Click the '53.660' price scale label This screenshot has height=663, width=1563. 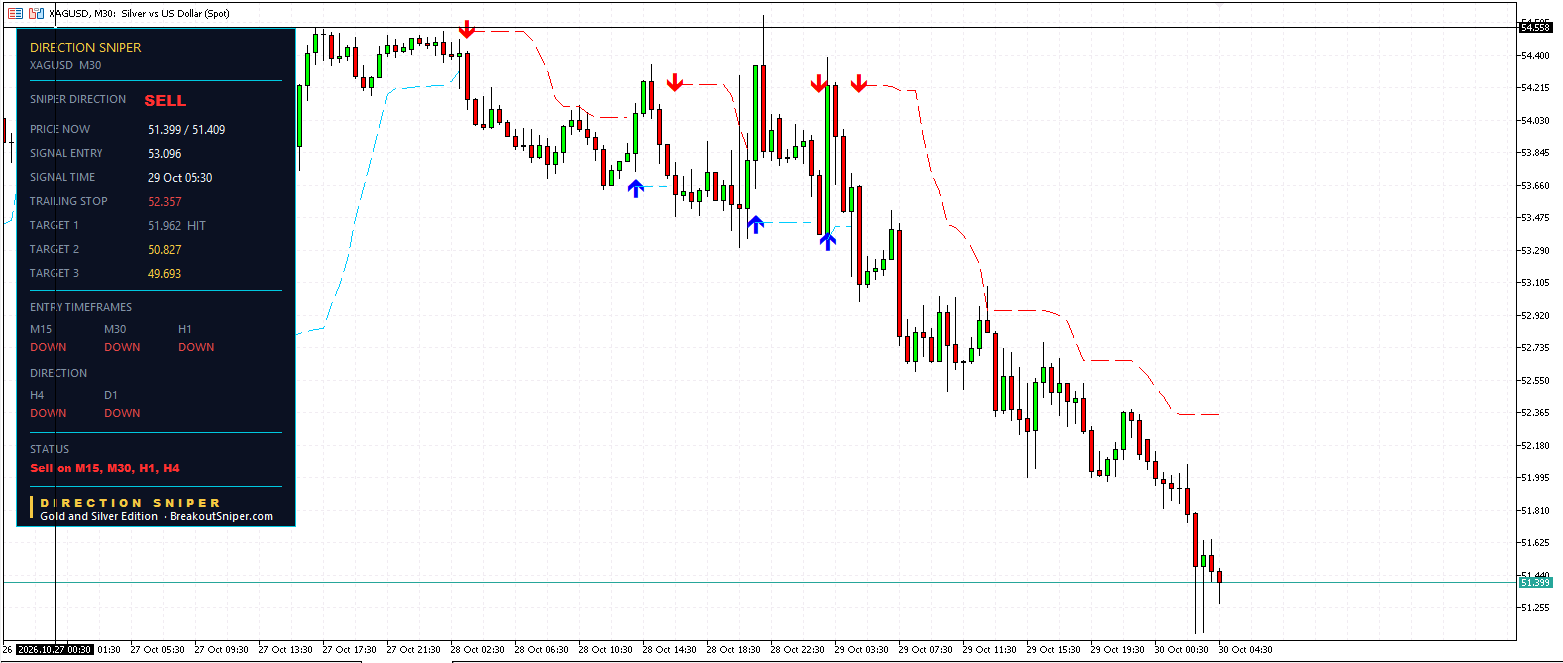coord(1536,185)
